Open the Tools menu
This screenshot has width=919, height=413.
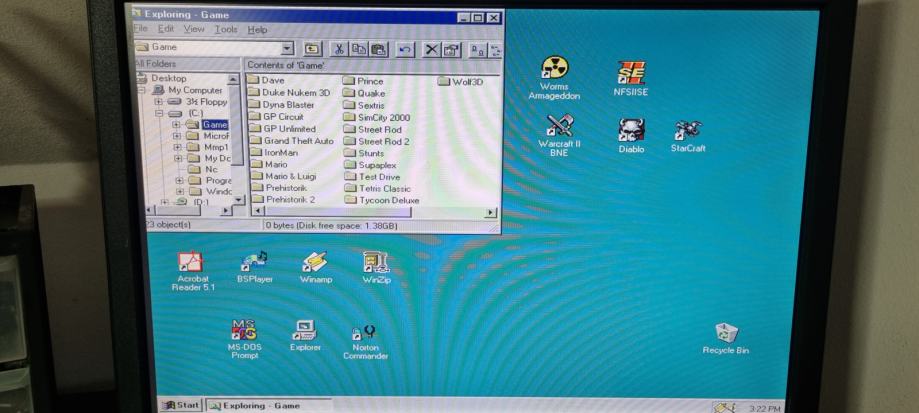226,29
